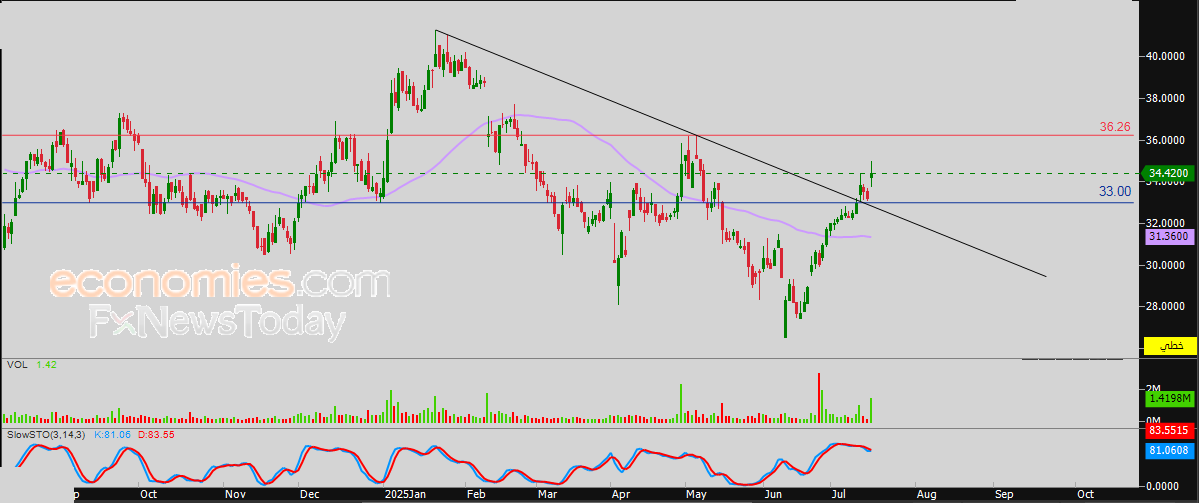Select the Mar label on time axis

[x=546, y=495]
